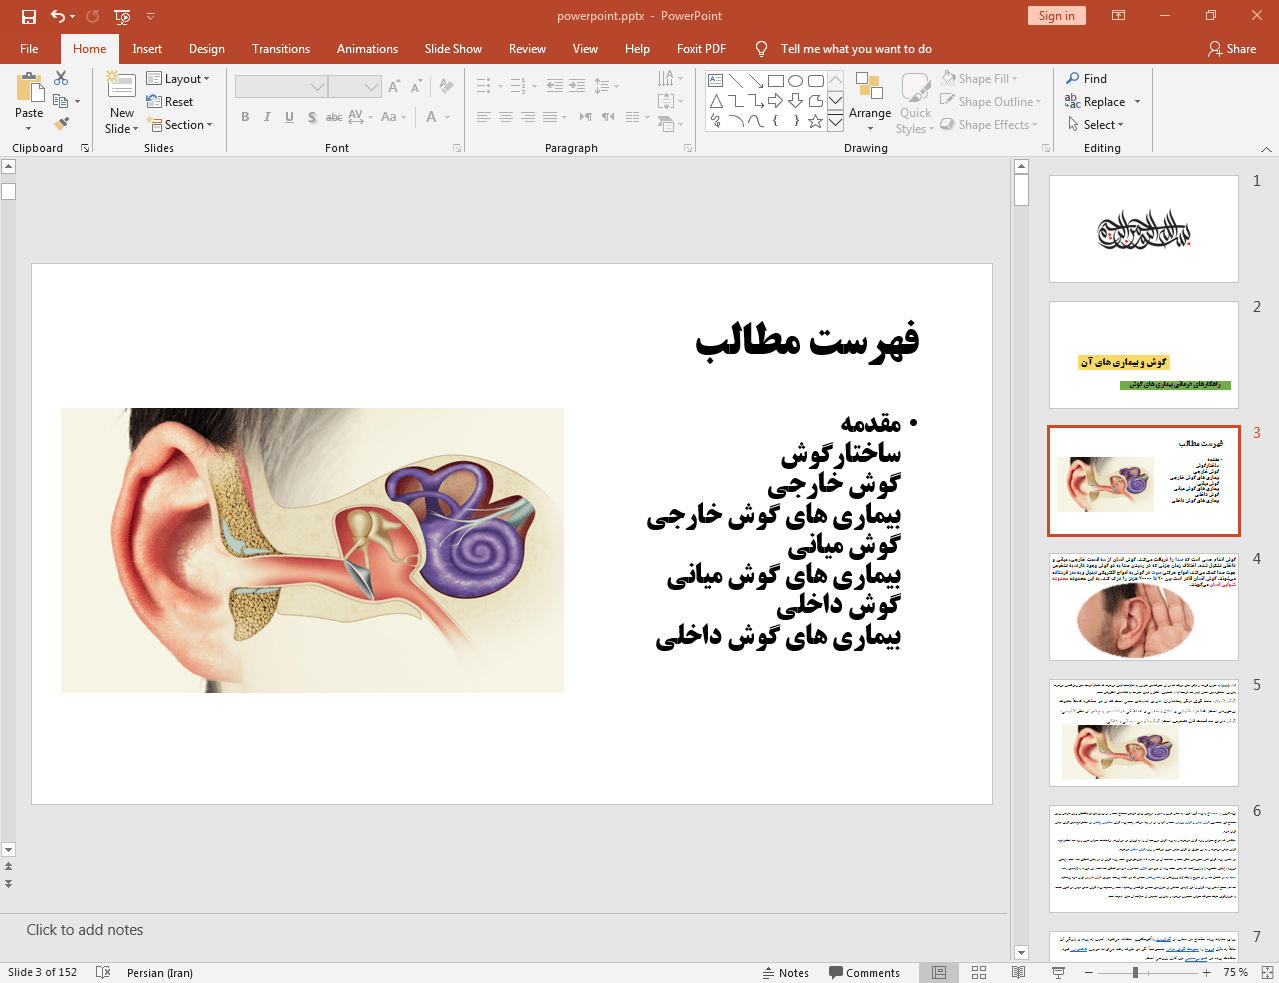
Task: Click fit slide to window icon
Action: 1267,972
